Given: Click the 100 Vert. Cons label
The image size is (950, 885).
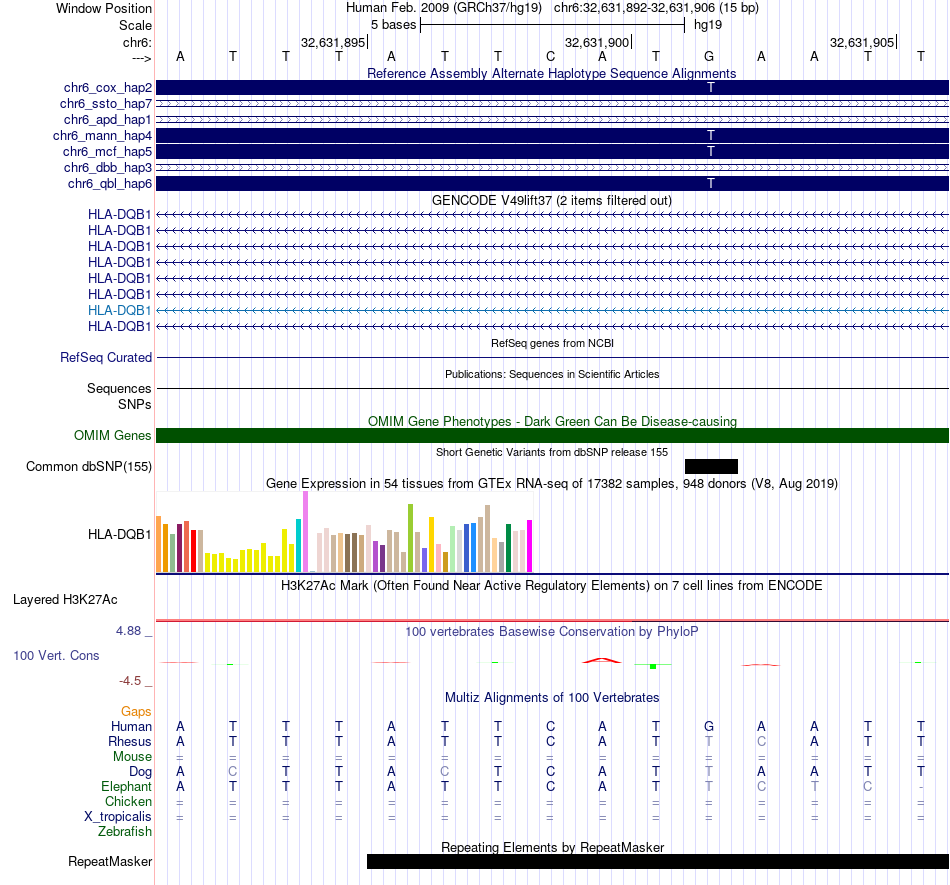Looking at the screenshot, I should [x=56, y=655].
